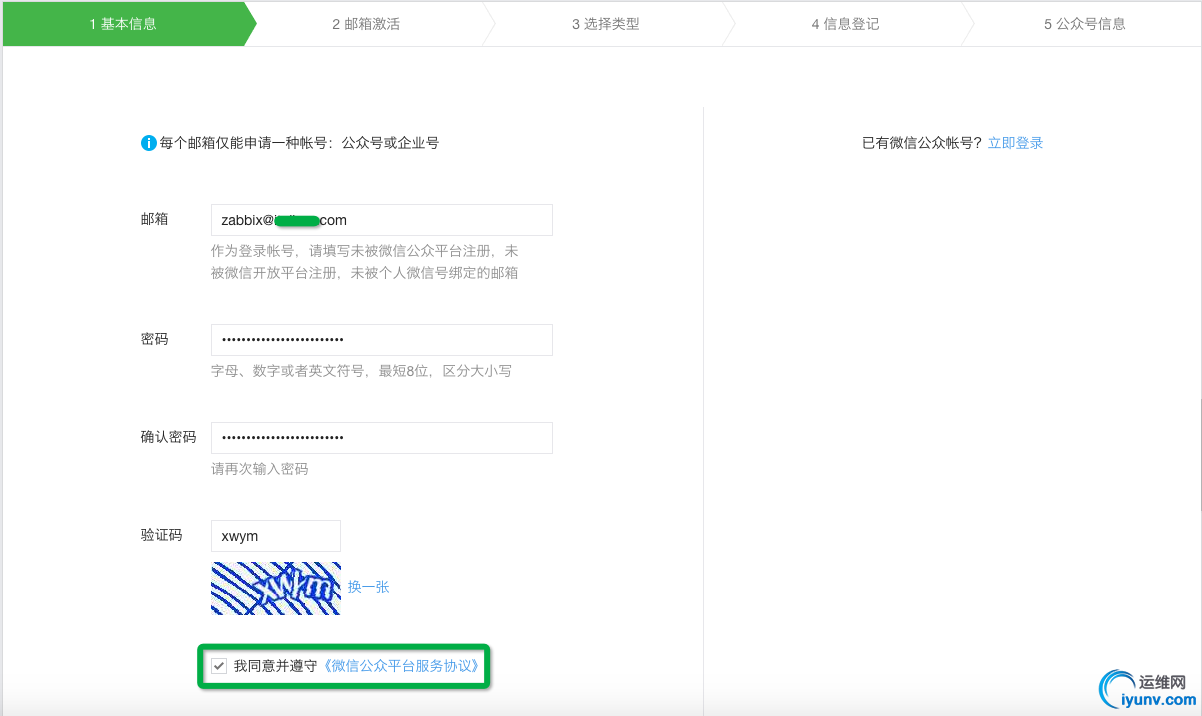
Task: Click the 验证码 input containing xwym
Action: click(x=276, y=536)
